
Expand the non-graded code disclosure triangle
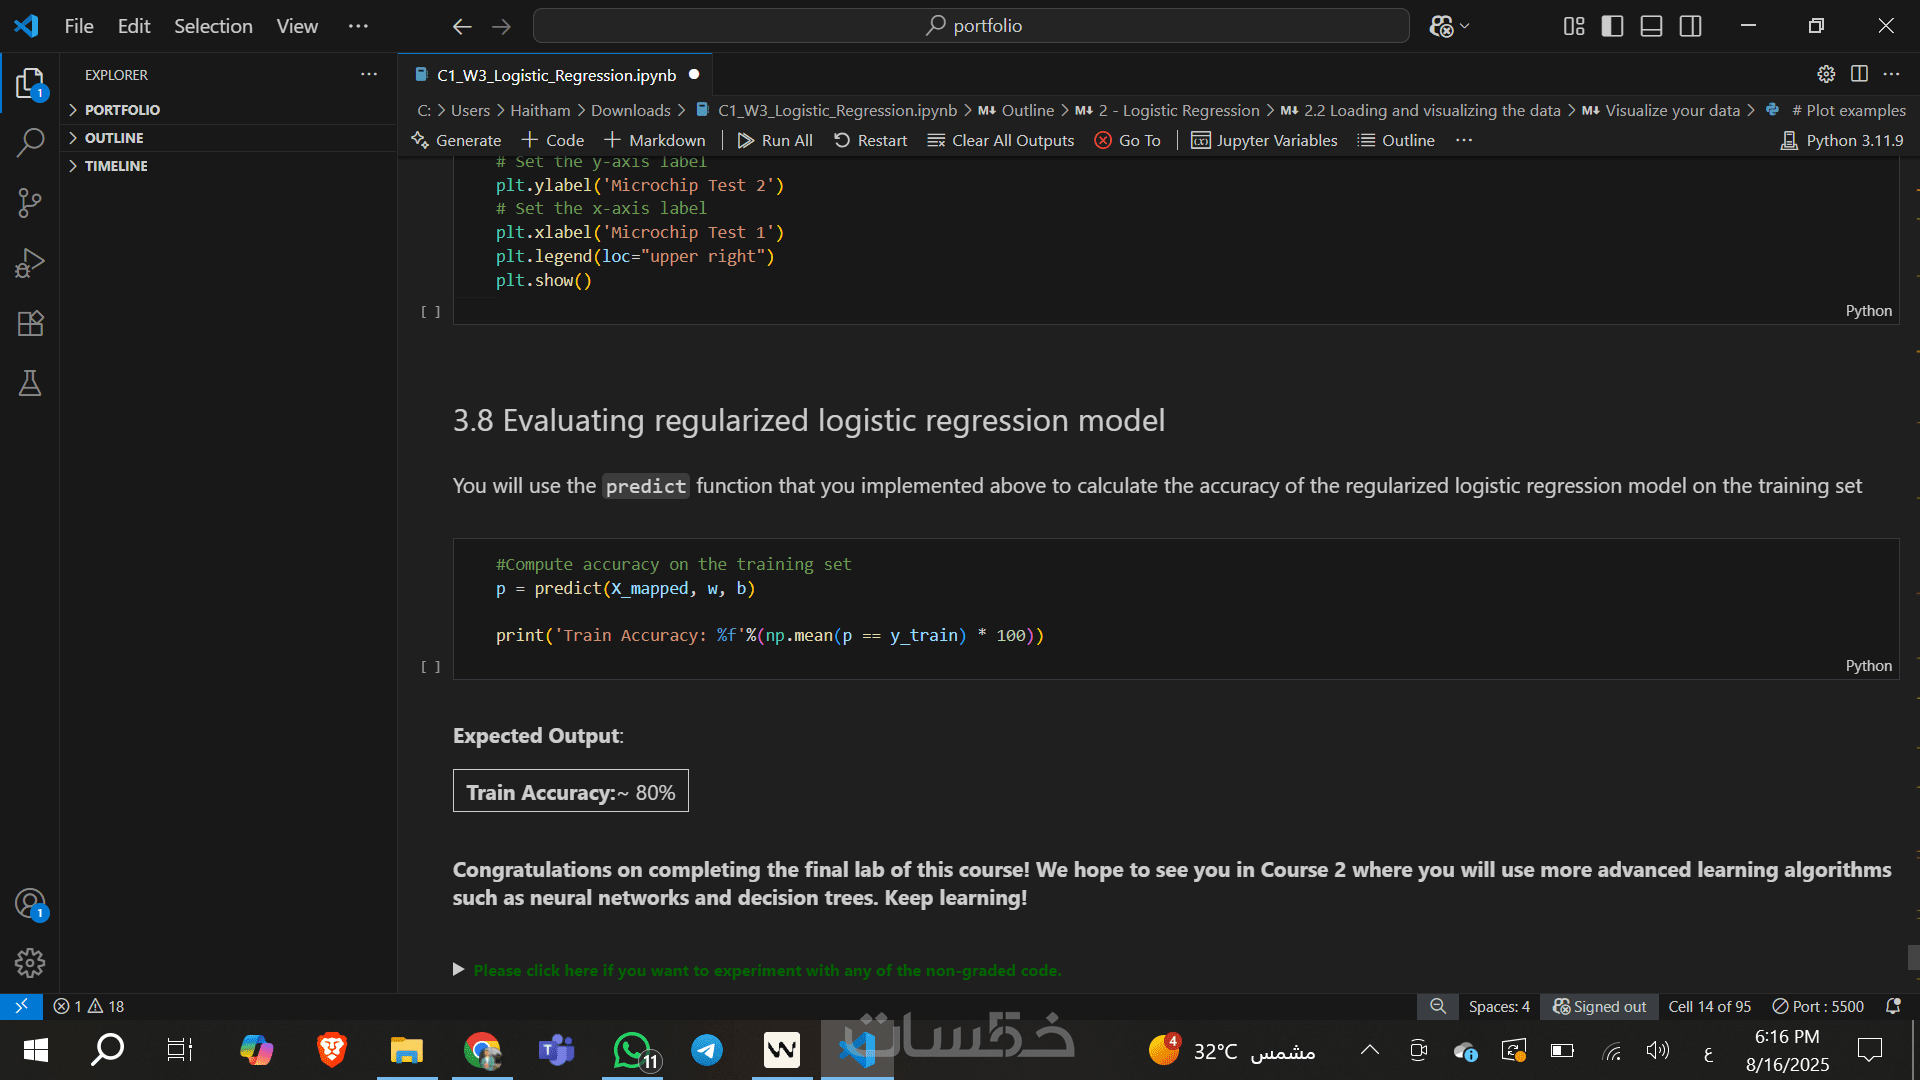pyautogui.click(x=458, y=969)
